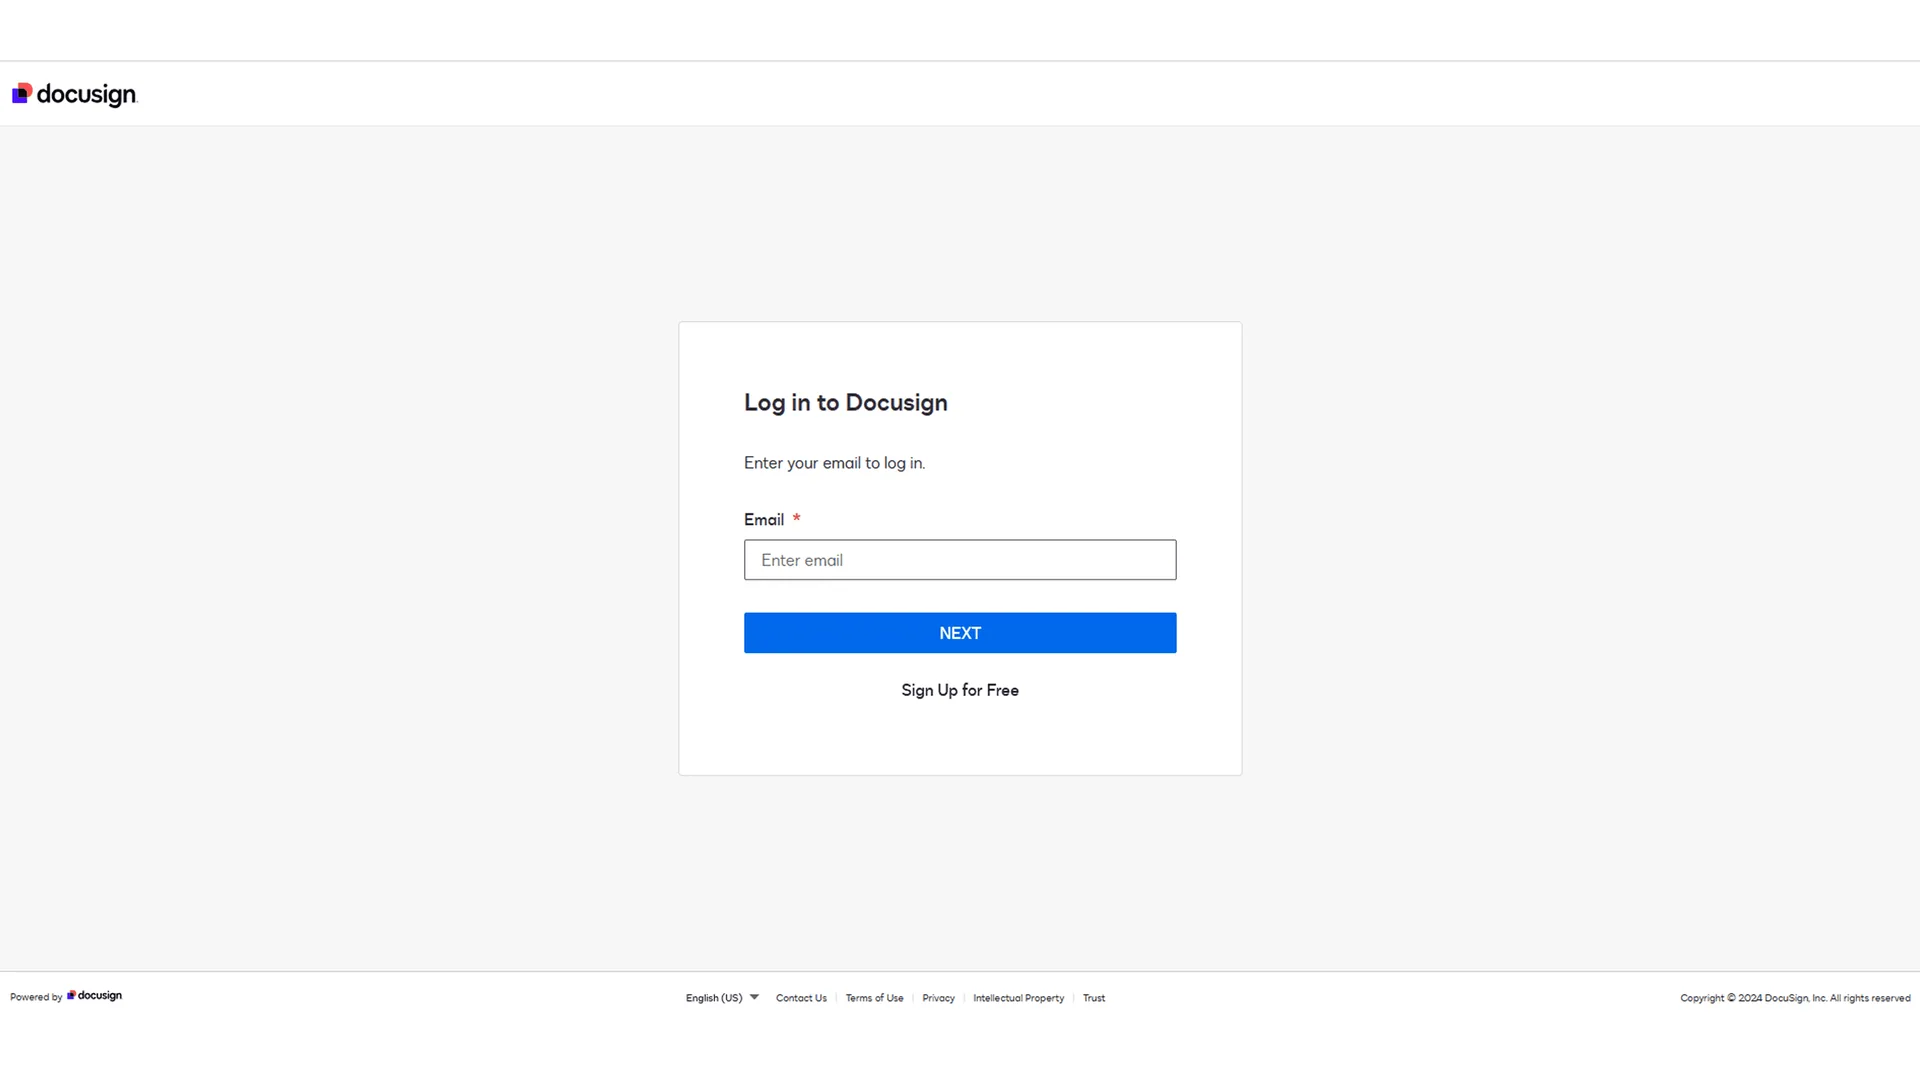Open the Terms of Use footer link
The height and width of the screenshot is (1080, 1920).
[x=874, y=998]
